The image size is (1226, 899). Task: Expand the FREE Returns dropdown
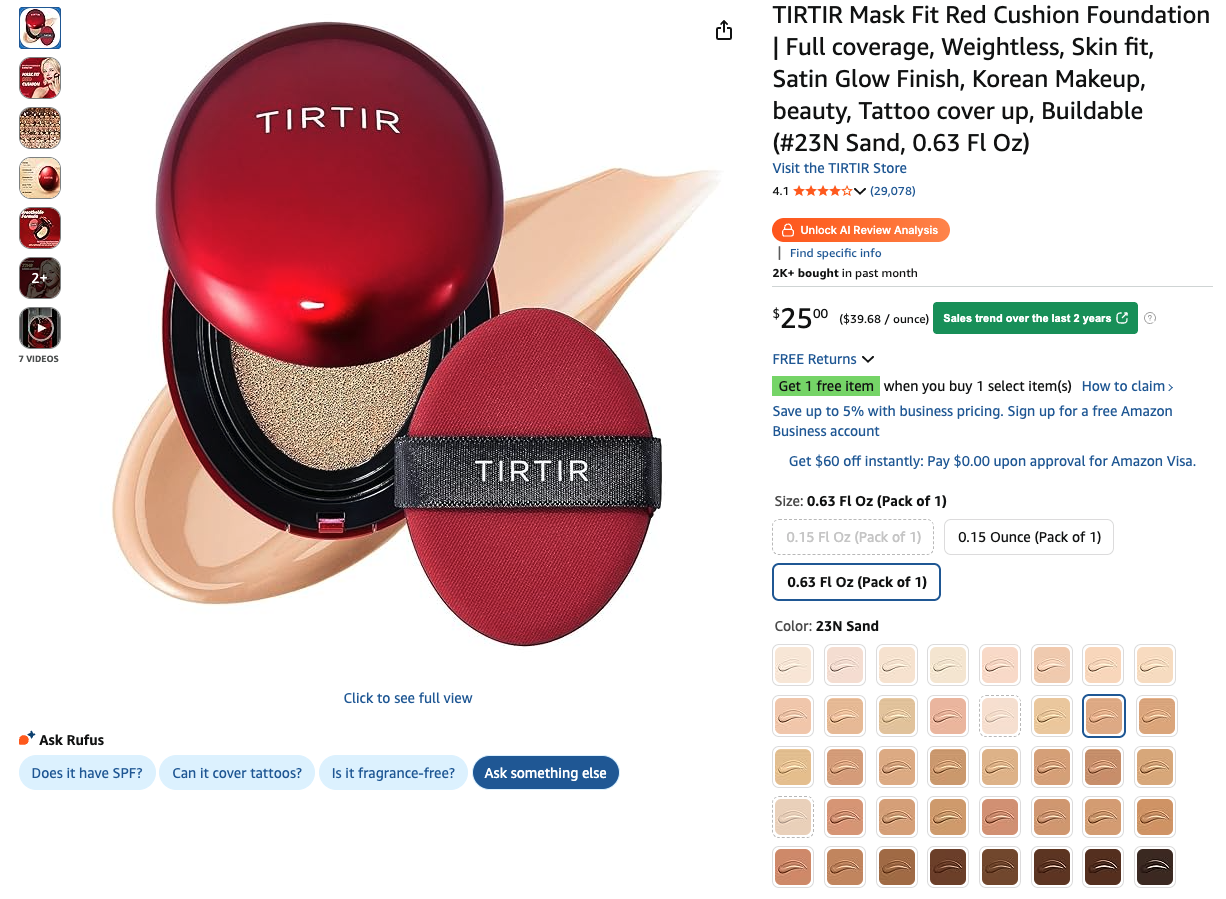[x=824, y=359]
